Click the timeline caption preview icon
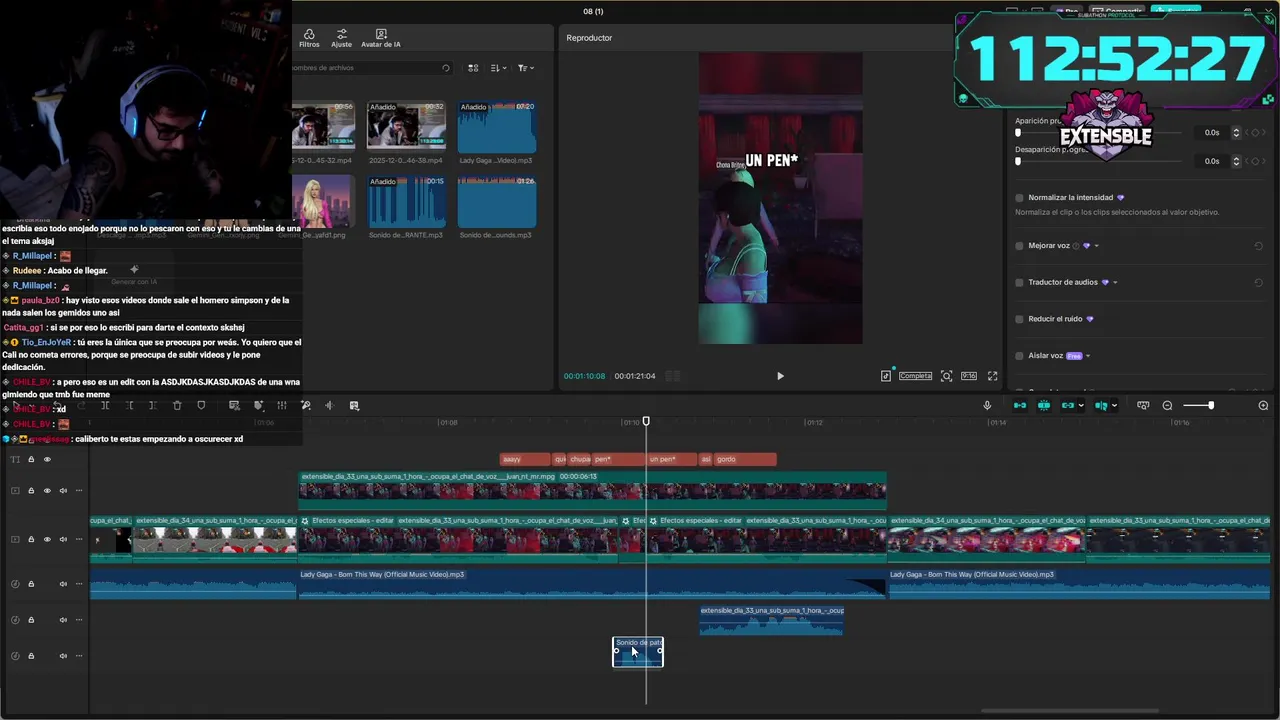 pyautogui.click(x=1143, y=405)
